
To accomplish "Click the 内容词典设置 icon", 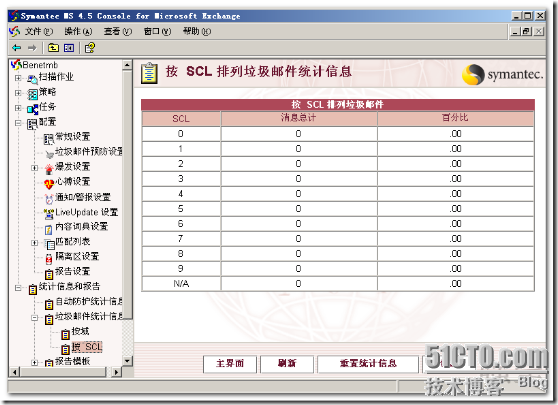I will 49,229.
